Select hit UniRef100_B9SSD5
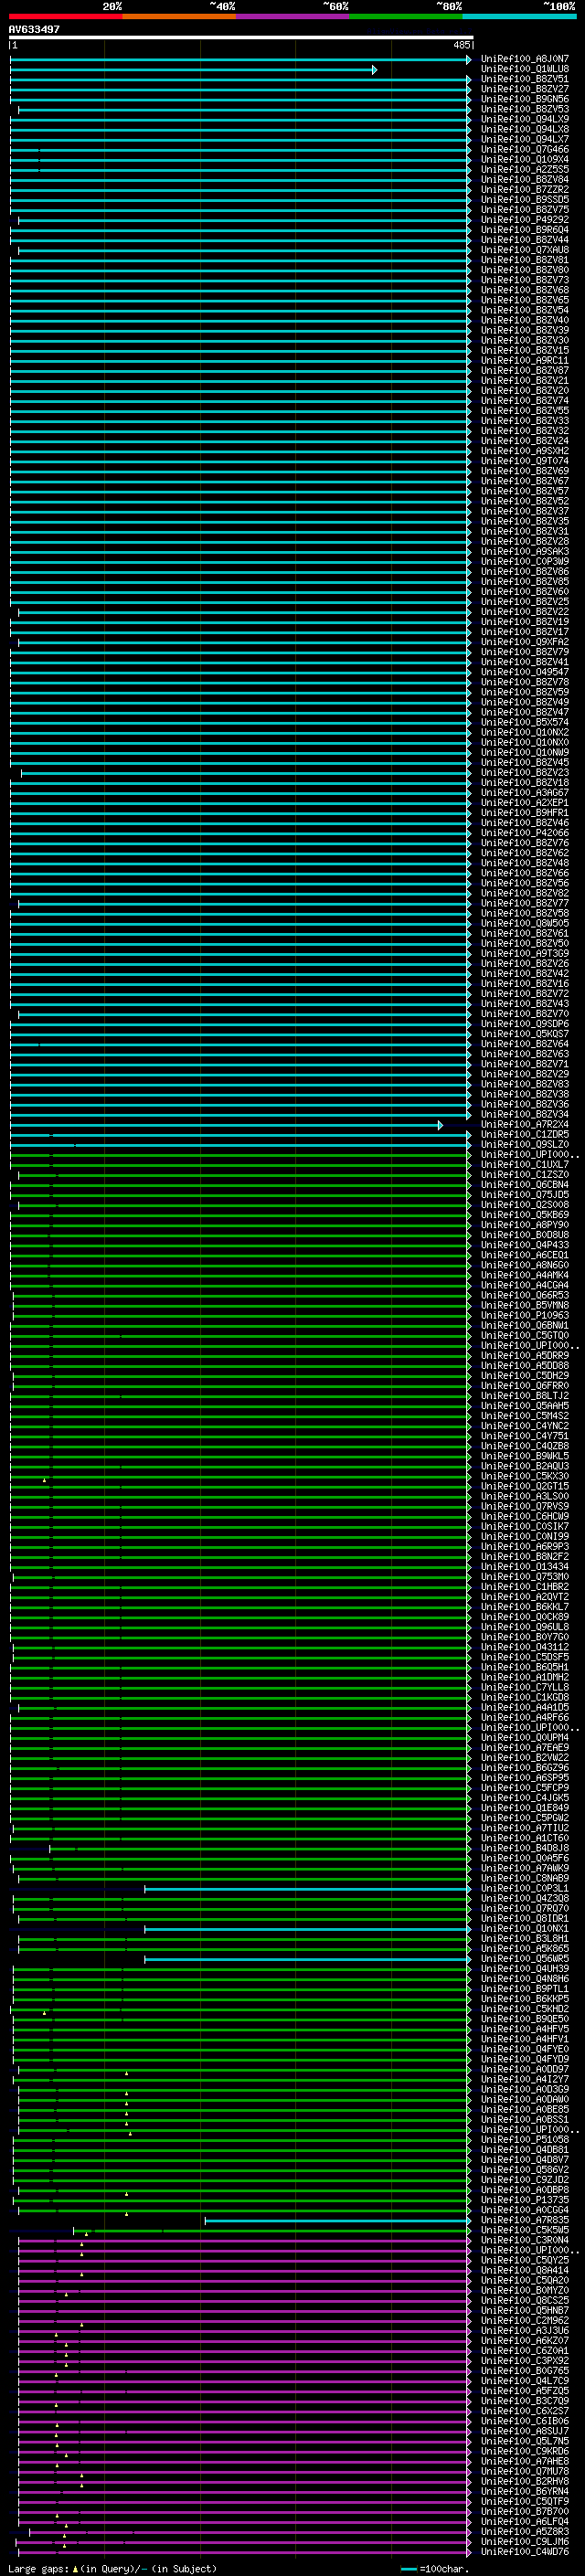 point(525,199)
